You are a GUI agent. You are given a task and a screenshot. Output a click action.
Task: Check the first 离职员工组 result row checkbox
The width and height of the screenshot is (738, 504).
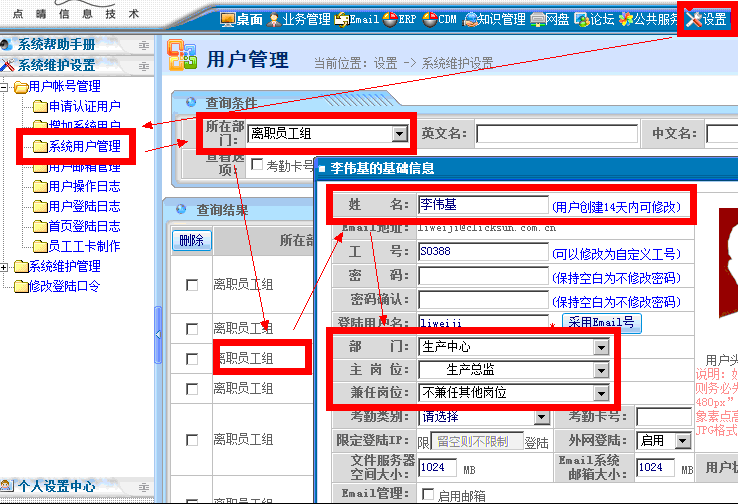point(192,285)
